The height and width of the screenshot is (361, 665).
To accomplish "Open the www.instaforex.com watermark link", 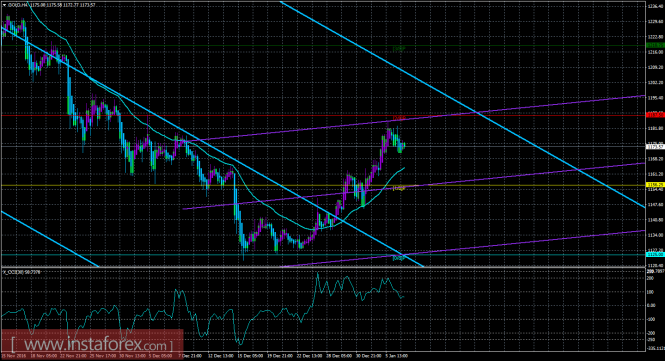I will click(x=92, y=343).
